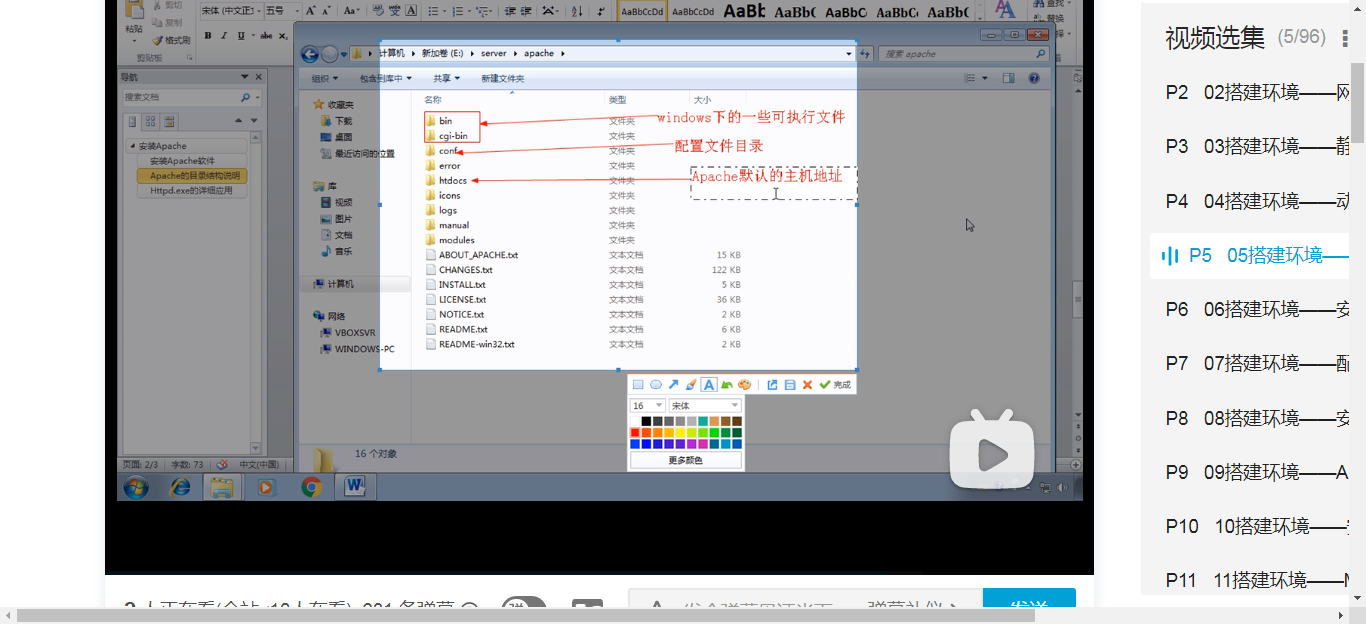Open playlist item P6 06搭建环境
The width and height of the screenshot is (1366, 624).
click(1257, 309)
